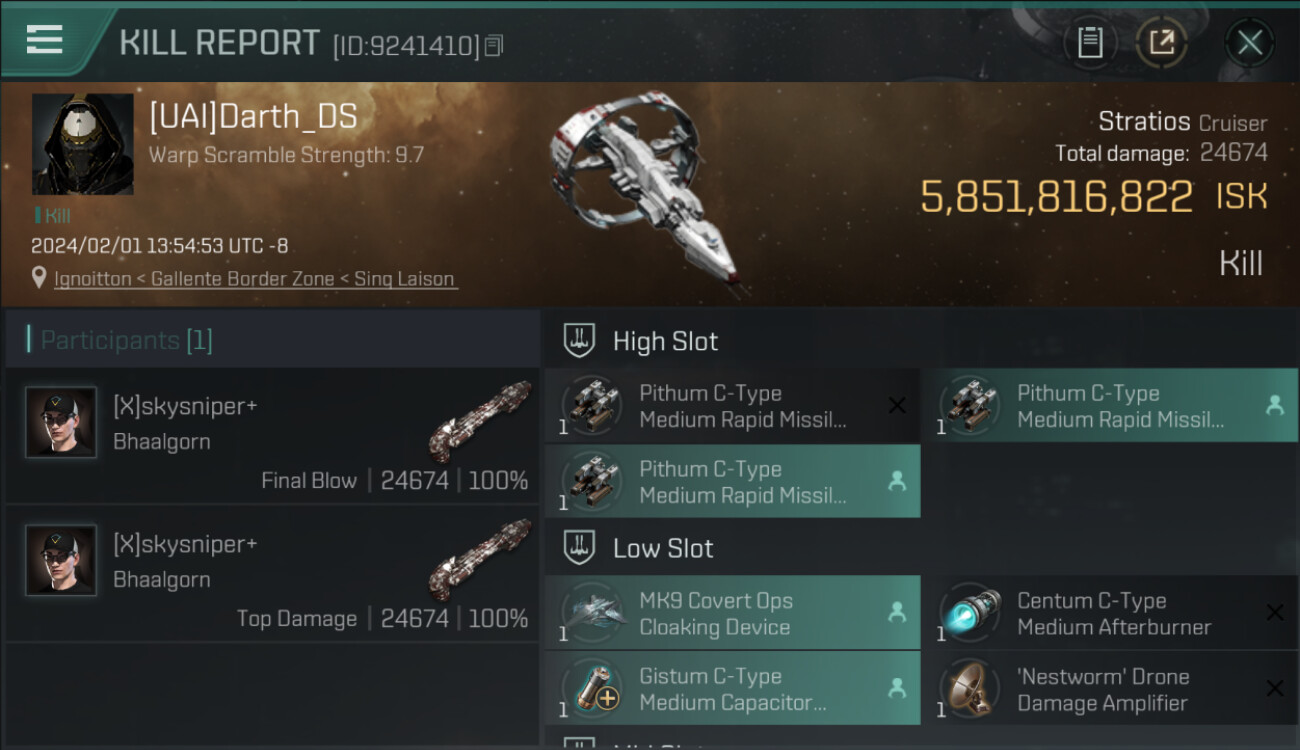Viewport: 1300px width, 750px height.
Task: Open the hamburger menu
Action: [44, 40]
